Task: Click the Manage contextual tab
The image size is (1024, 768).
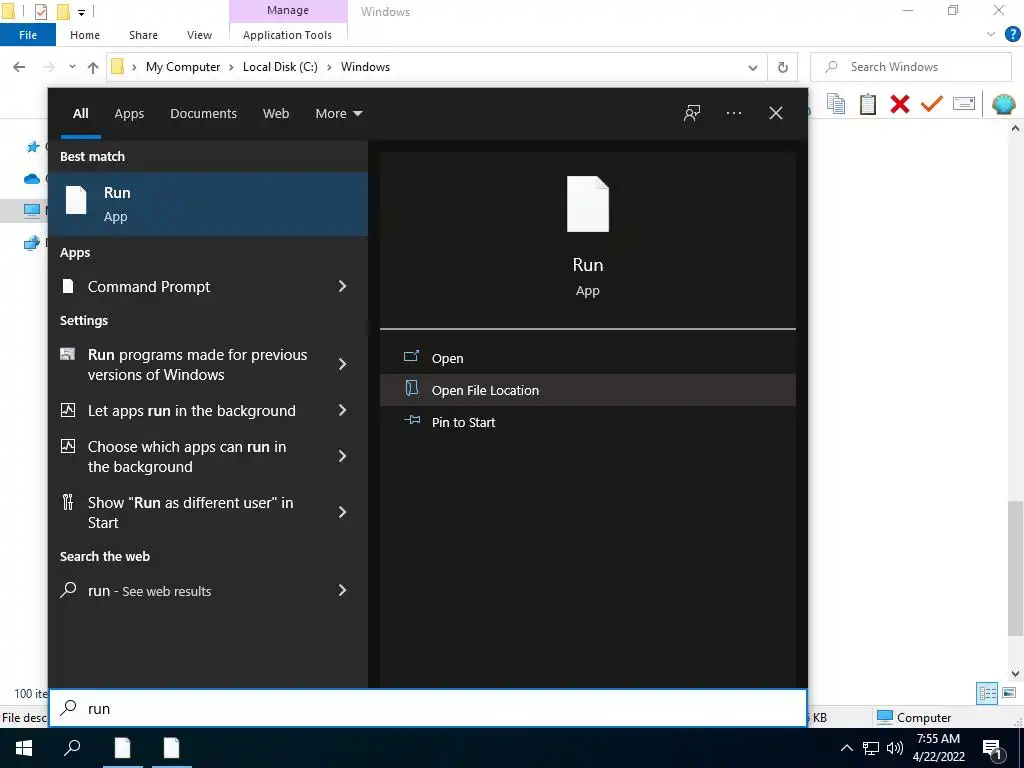Action: click(x=288, y=10)
